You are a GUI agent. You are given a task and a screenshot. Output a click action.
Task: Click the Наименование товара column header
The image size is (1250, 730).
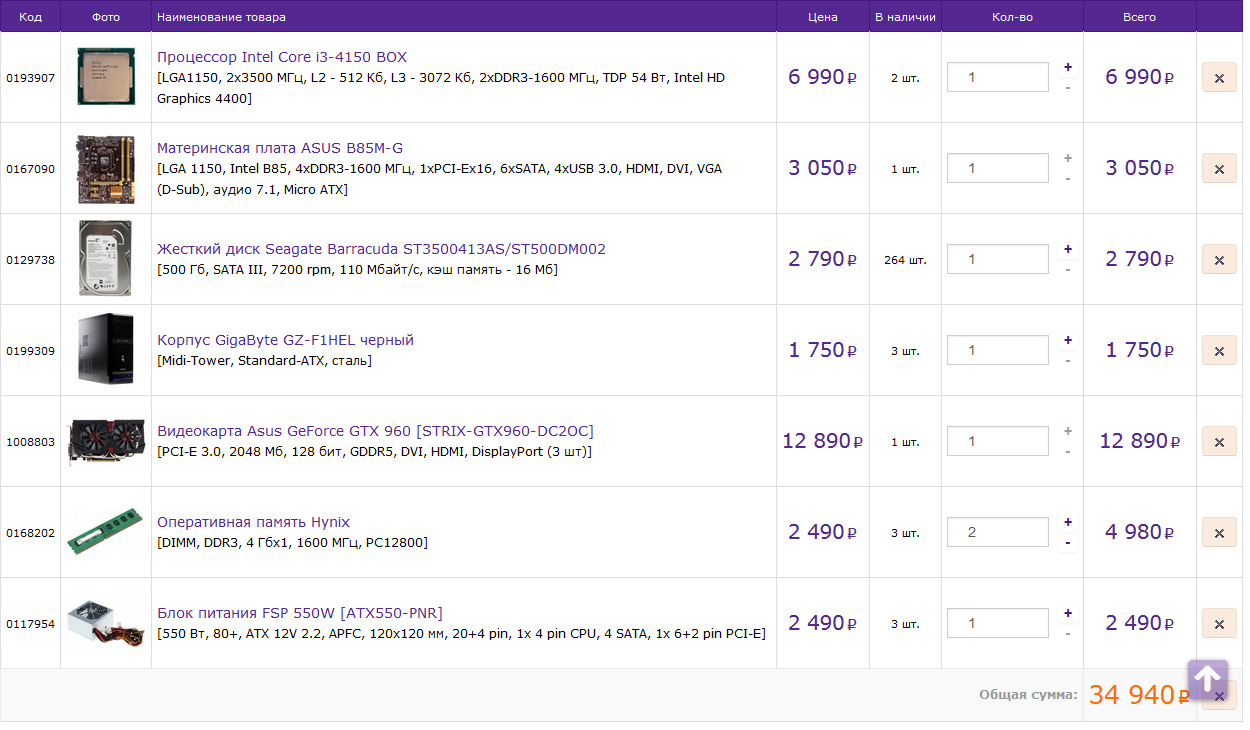(221, 17)
